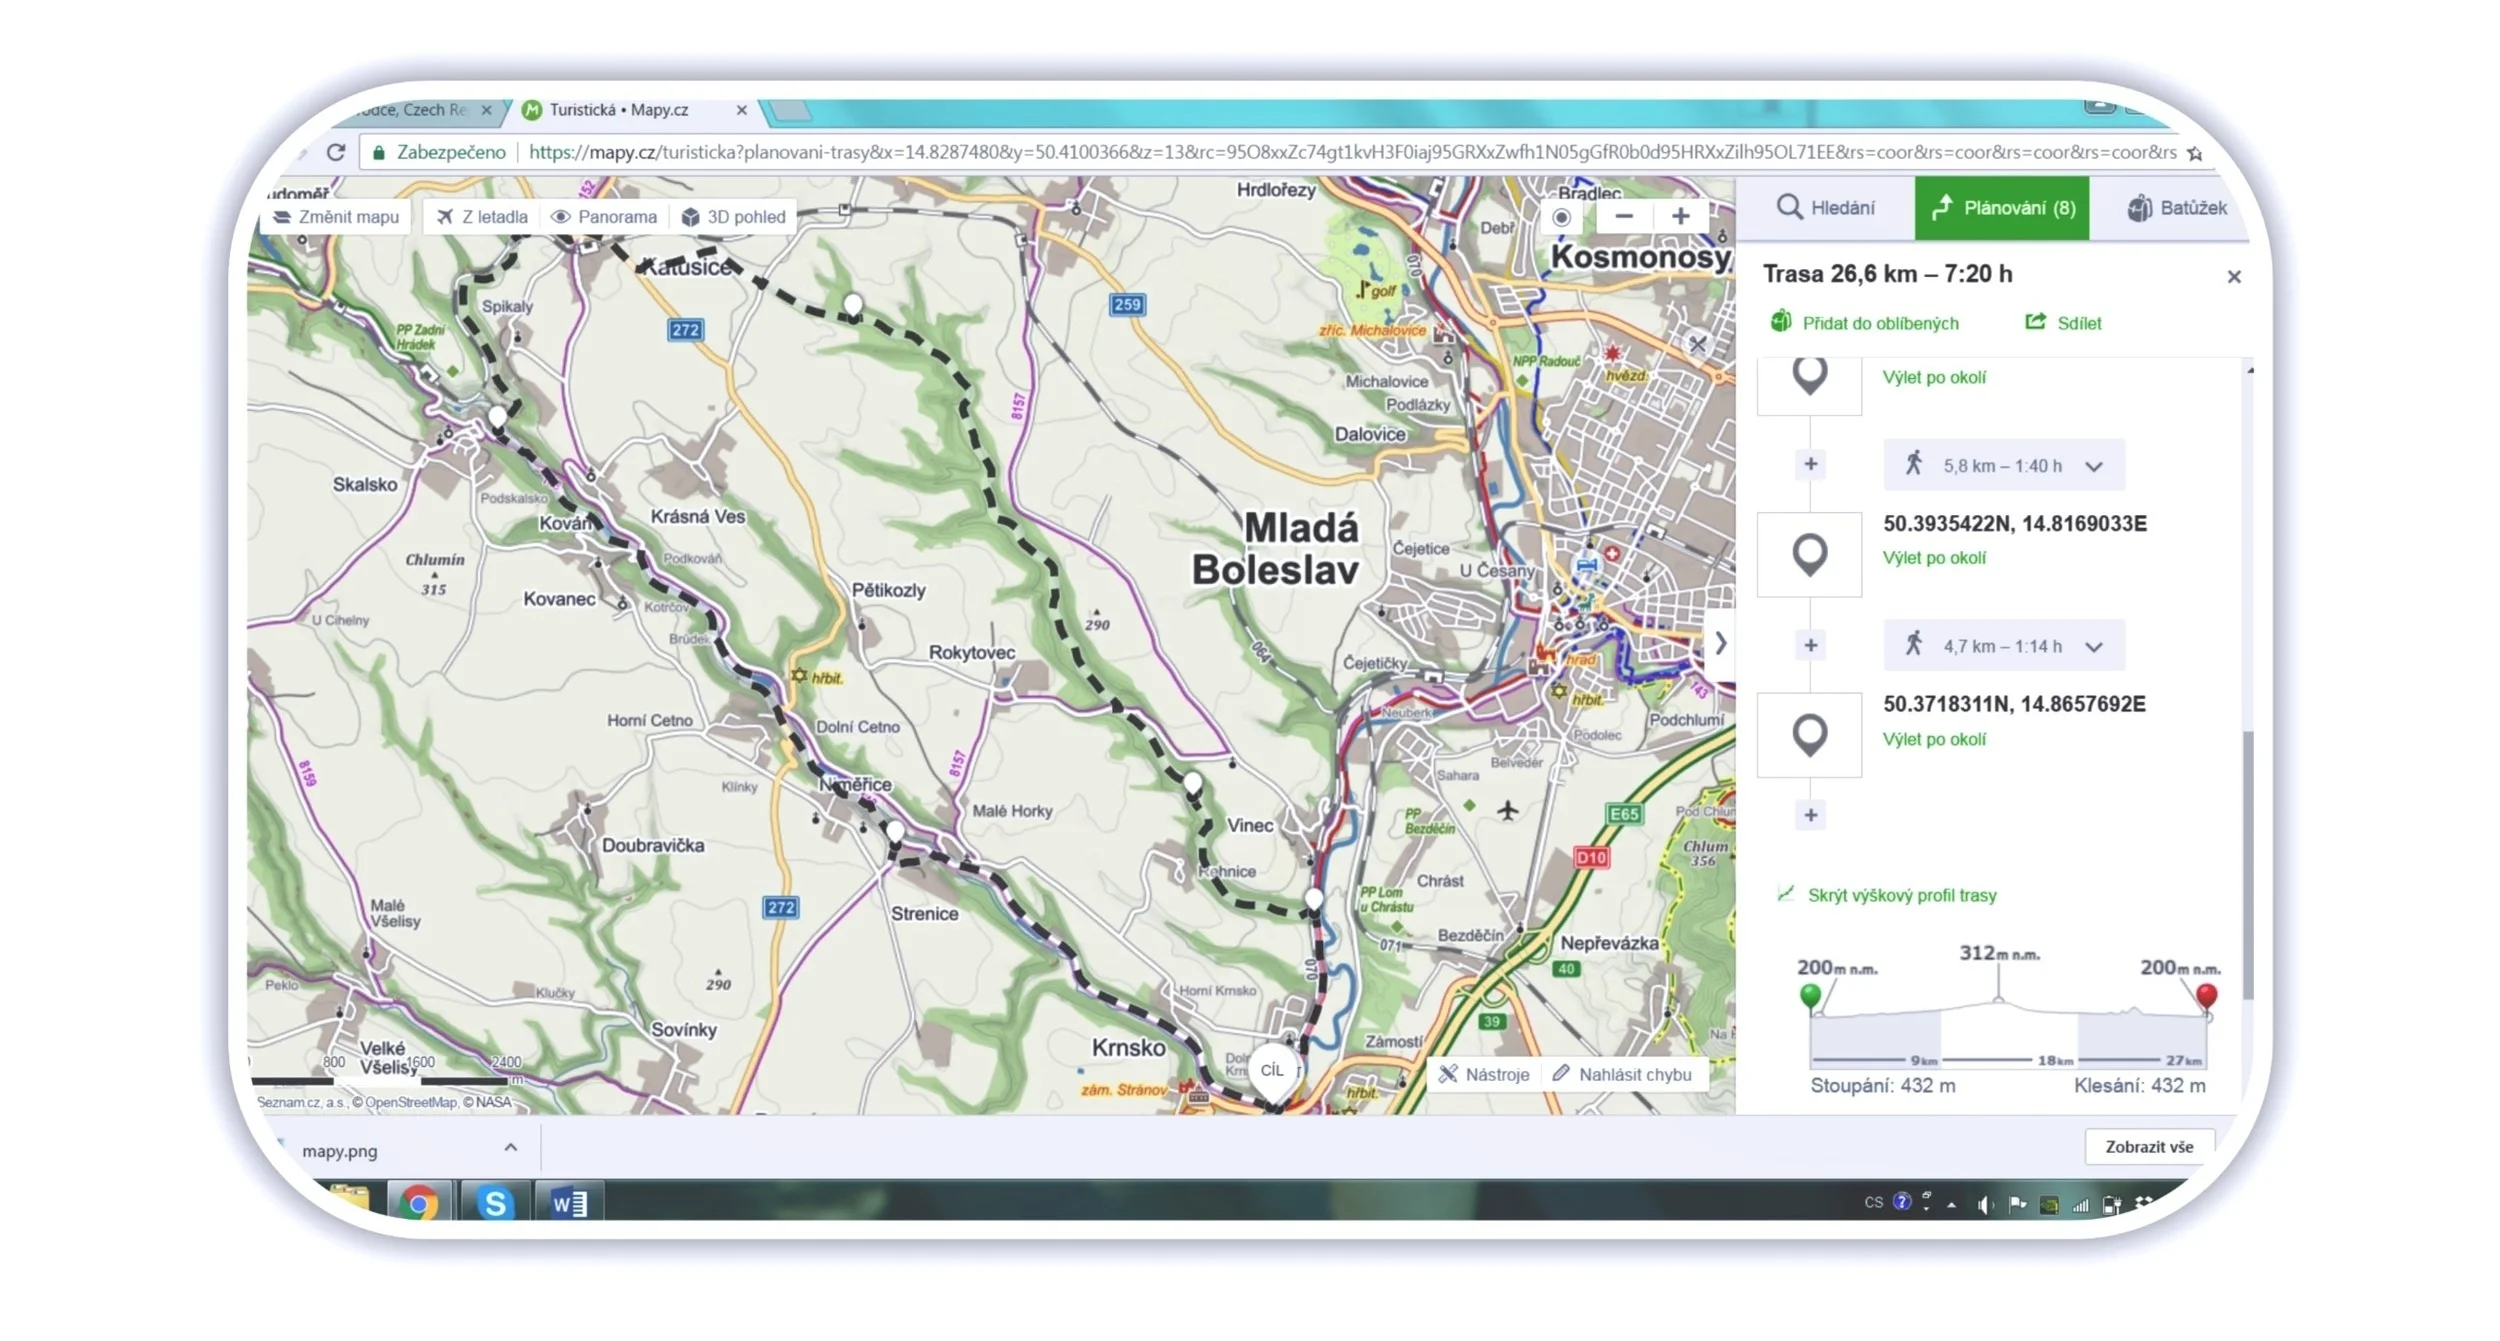Open Panorama view
The width and height of the screenshot is (2500, 1341).
605,217
